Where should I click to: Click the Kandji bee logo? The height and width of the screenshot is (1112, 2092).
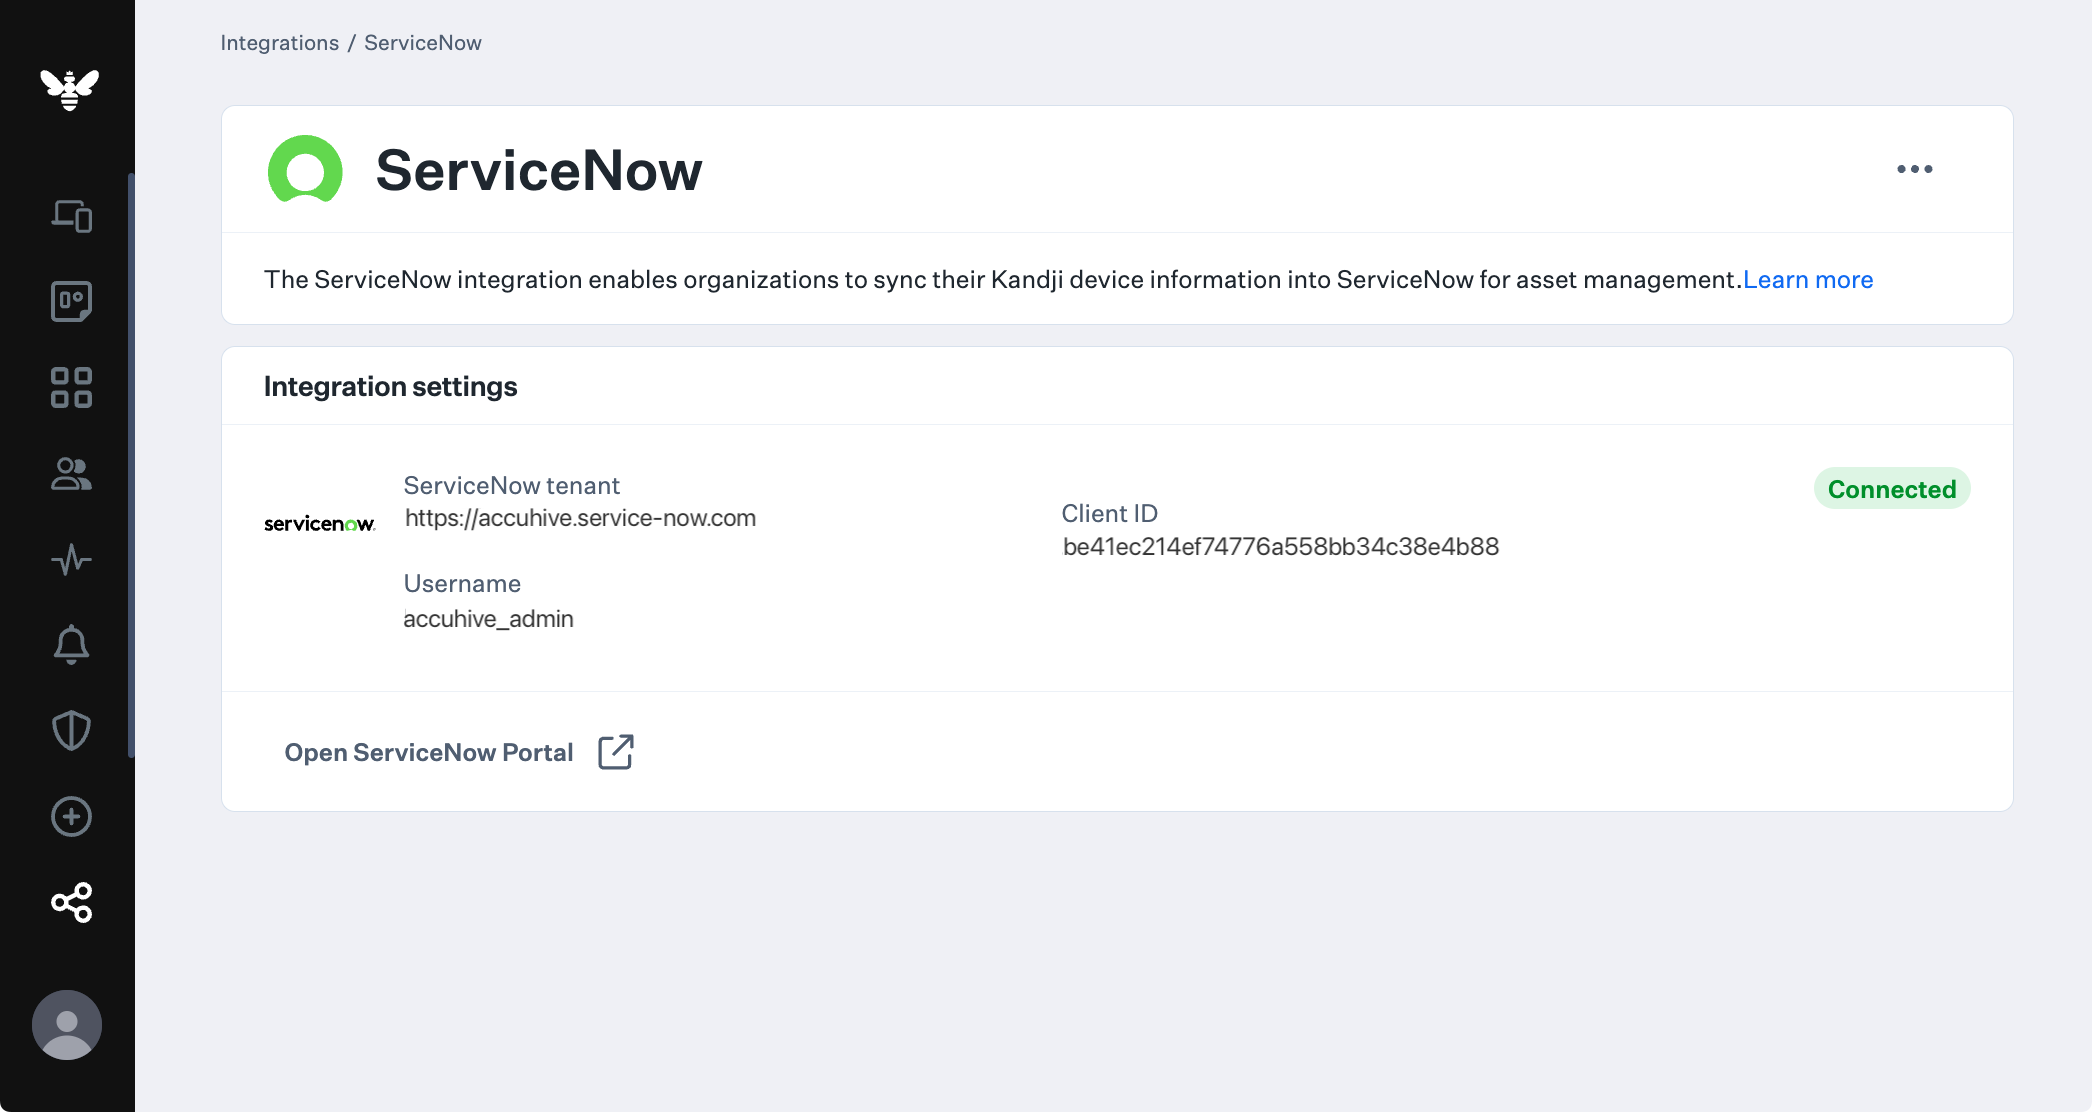pyautogui.click(x=69, y=89)
